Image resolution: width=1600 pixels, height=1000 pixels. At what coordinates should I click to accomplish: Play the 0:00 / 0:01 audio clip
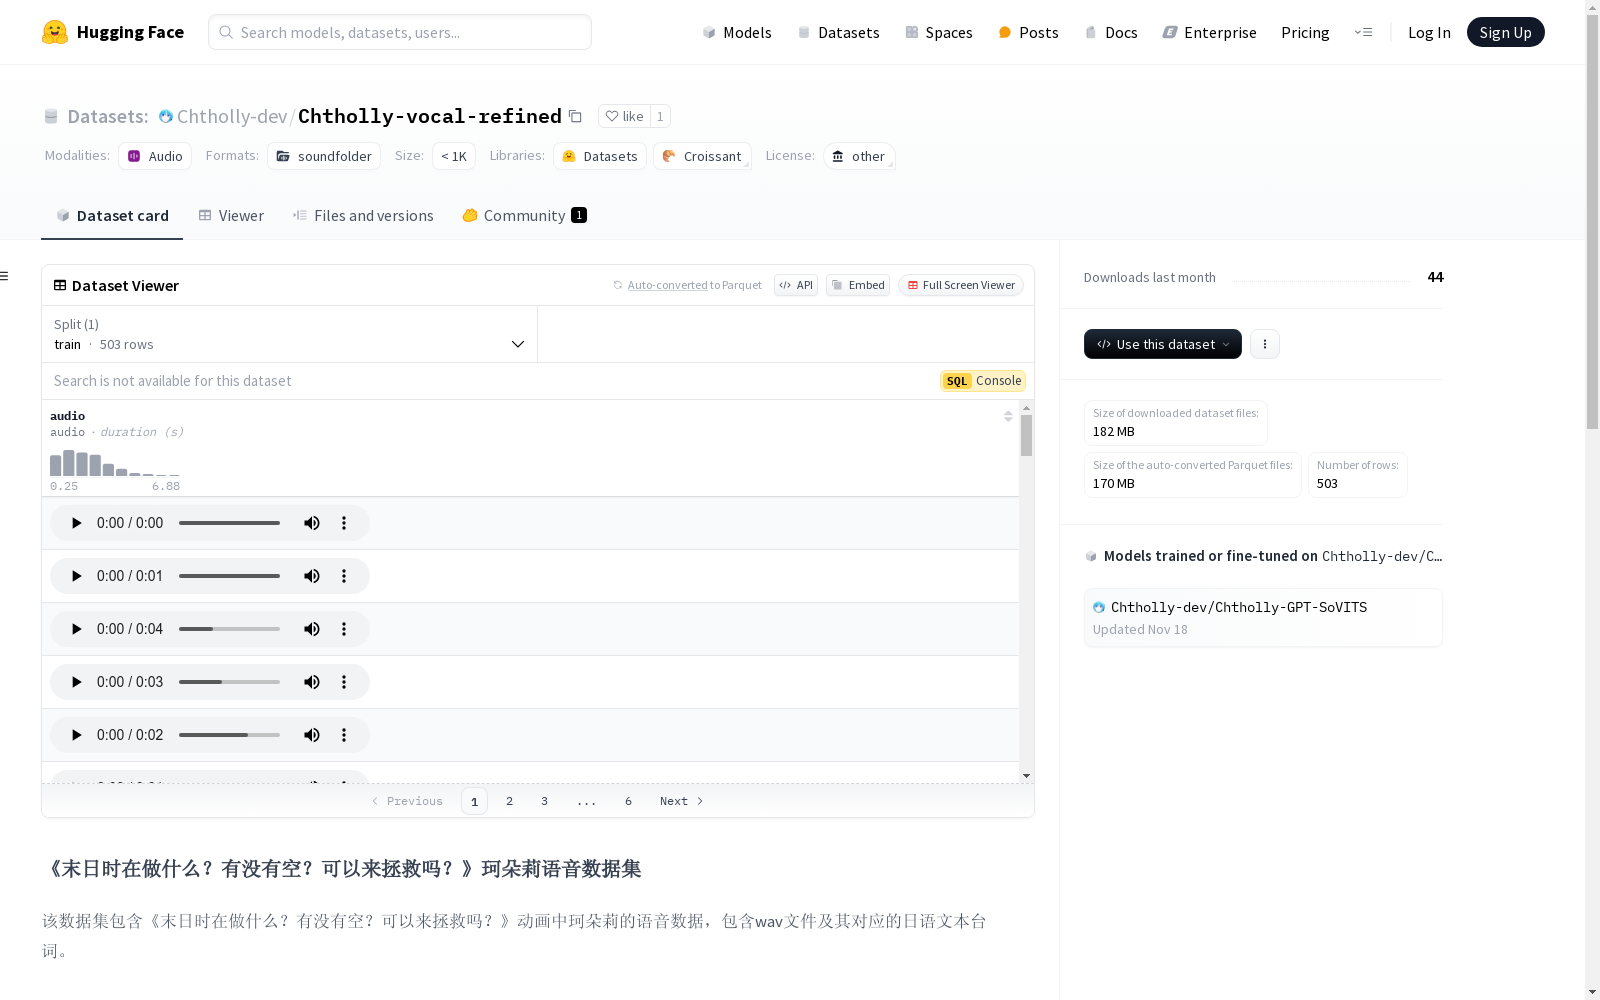(76, 576)
